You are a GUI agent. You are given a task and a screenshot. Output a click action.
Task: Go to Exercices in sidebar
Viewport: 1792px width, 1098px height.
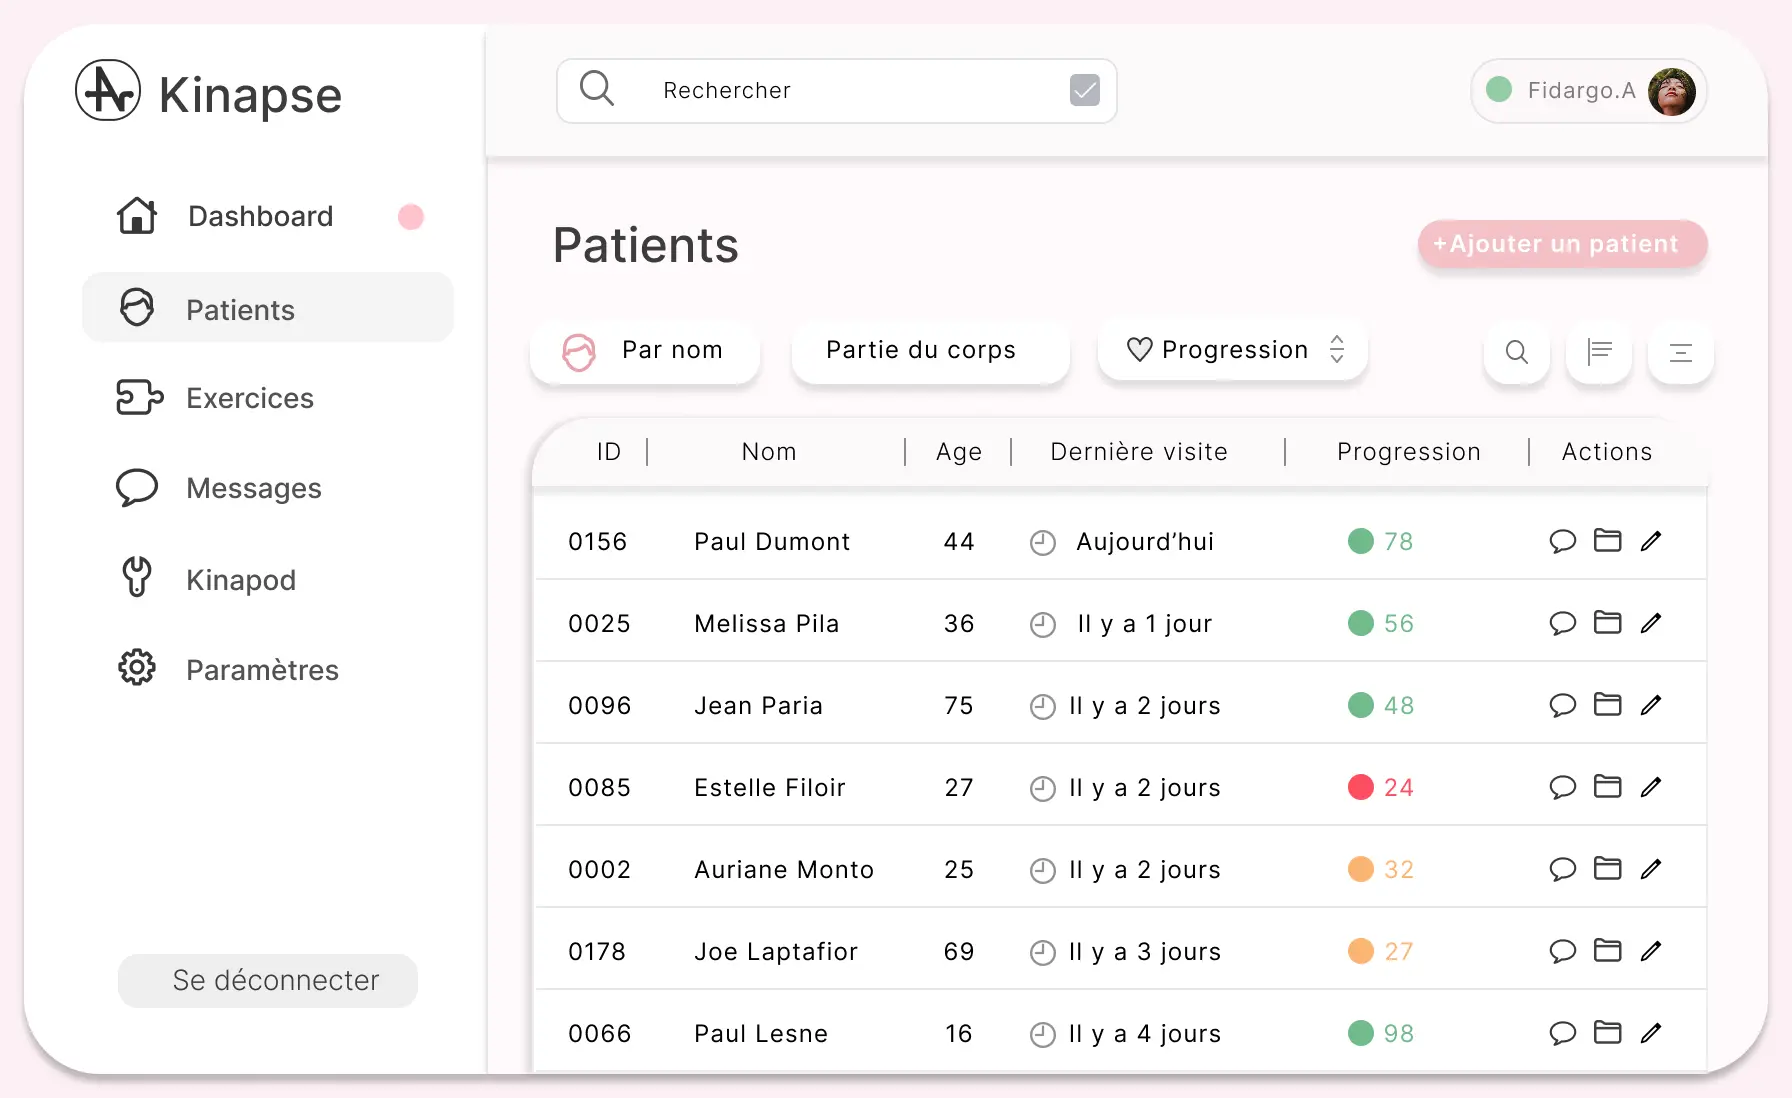pos(250,398)
